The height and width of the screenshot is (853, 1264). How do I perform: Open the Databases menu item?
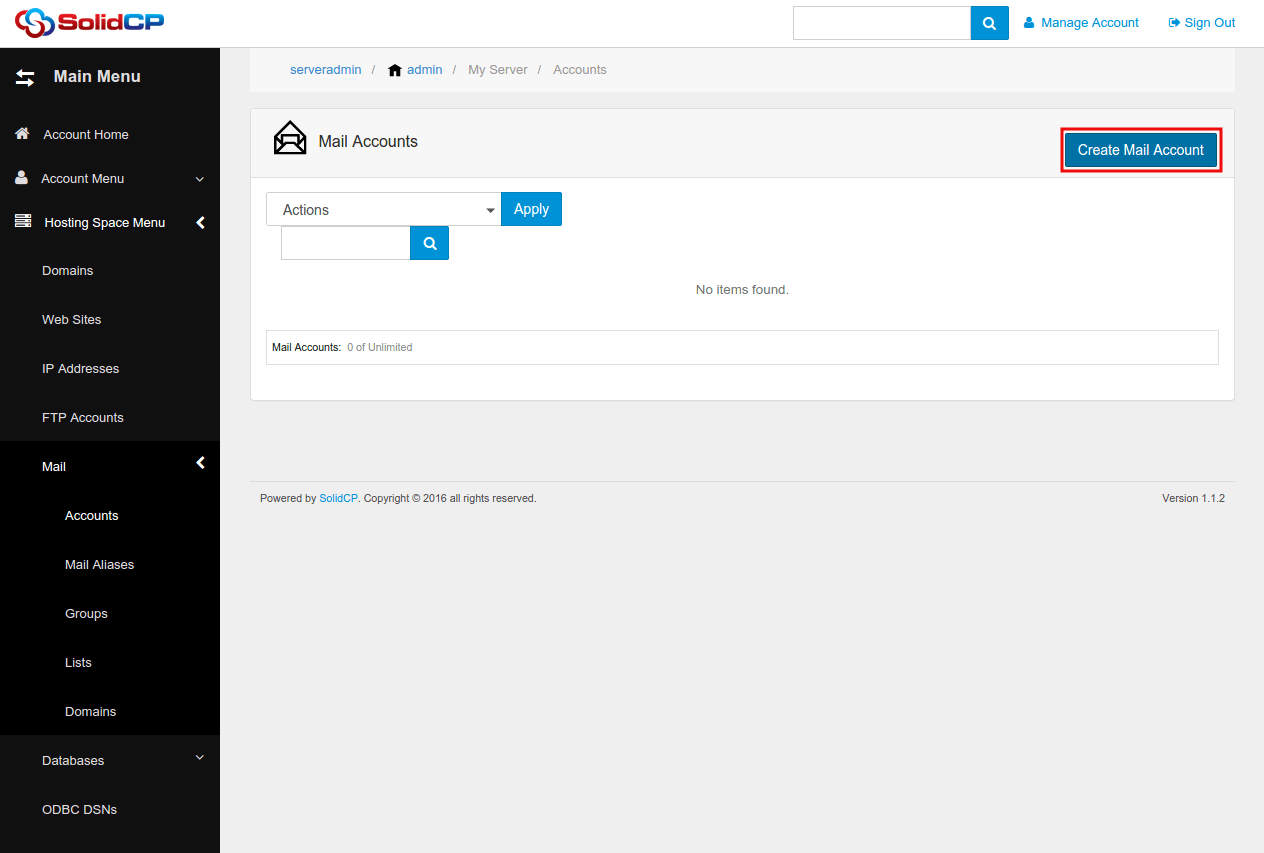(x=73, y=761)
